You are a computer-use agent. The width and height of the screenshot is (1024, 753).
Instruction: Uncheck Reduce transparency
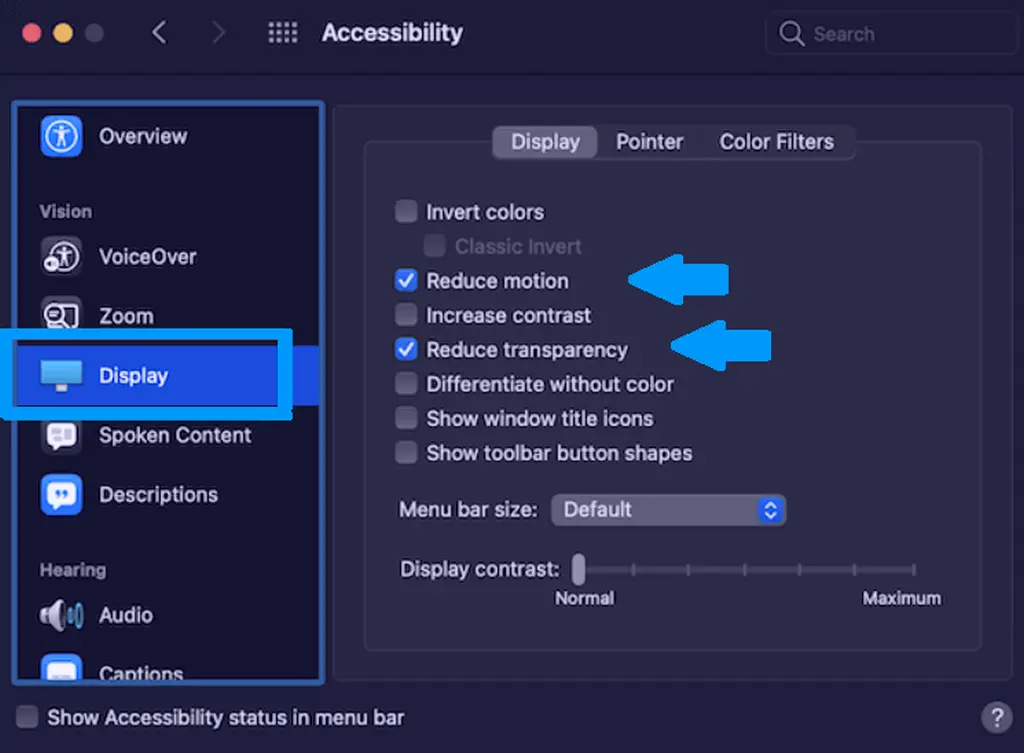point(406,349)
